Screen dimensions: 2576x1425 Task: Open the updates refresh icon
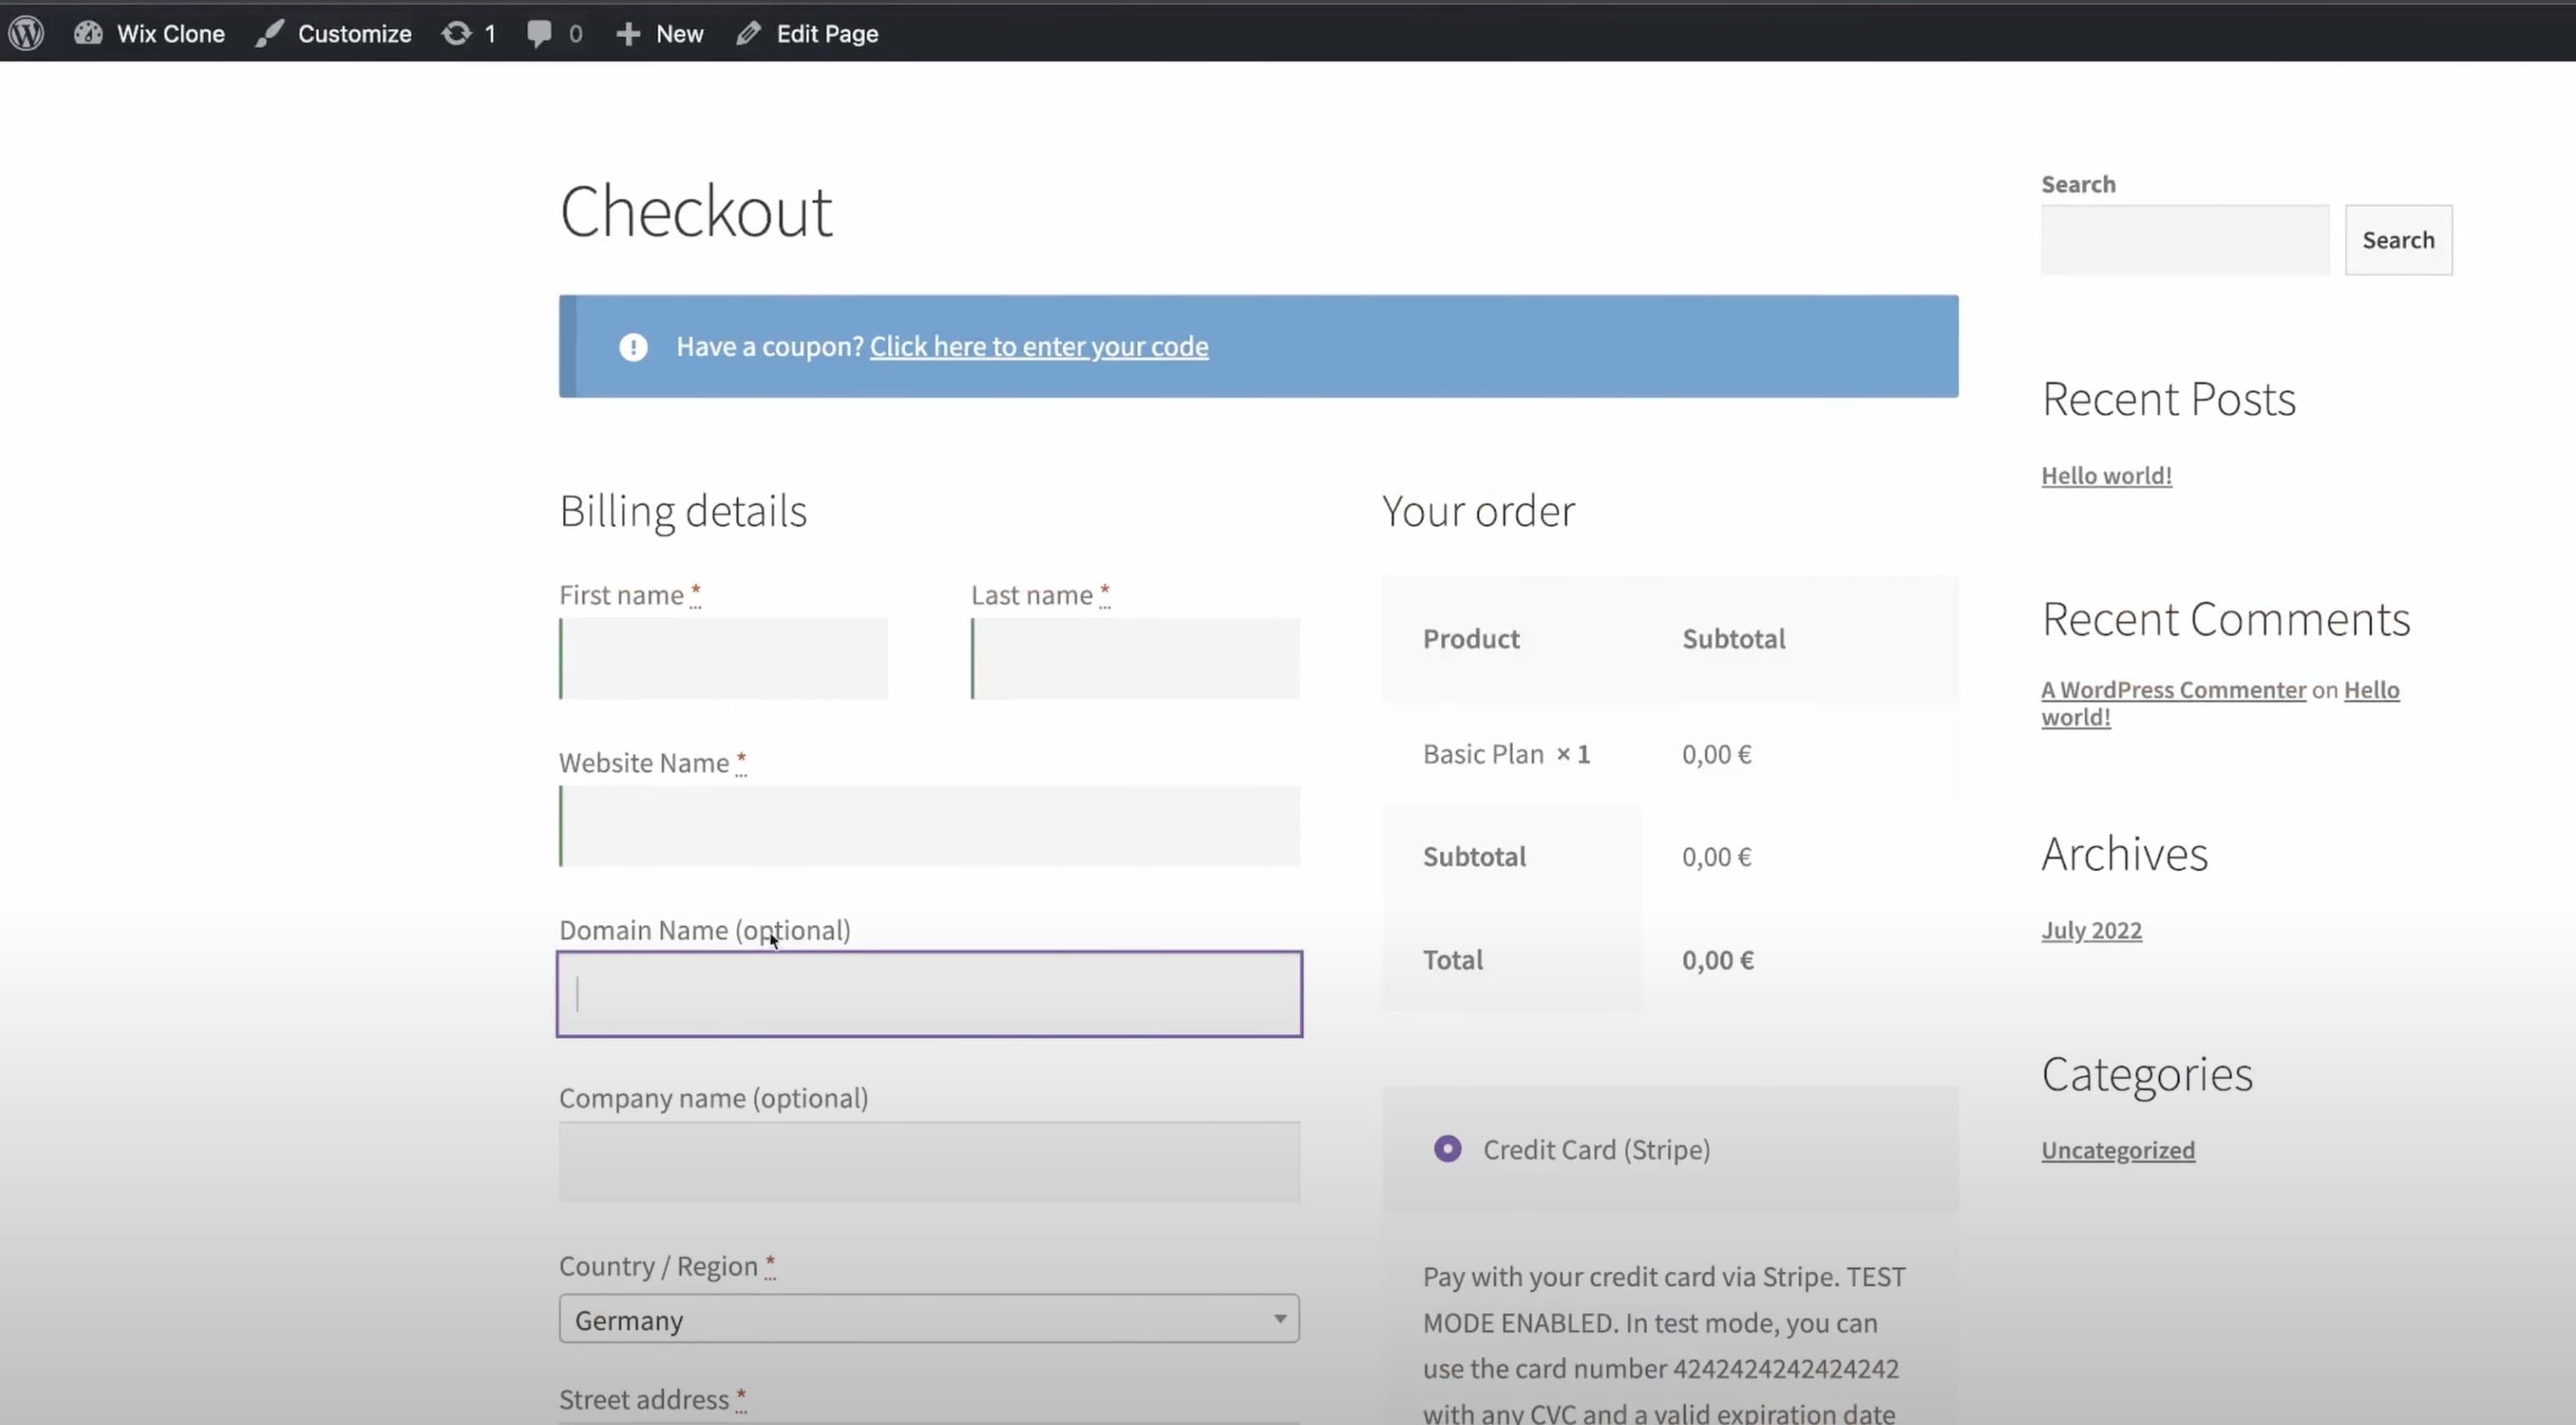click(x=456, y=33)
